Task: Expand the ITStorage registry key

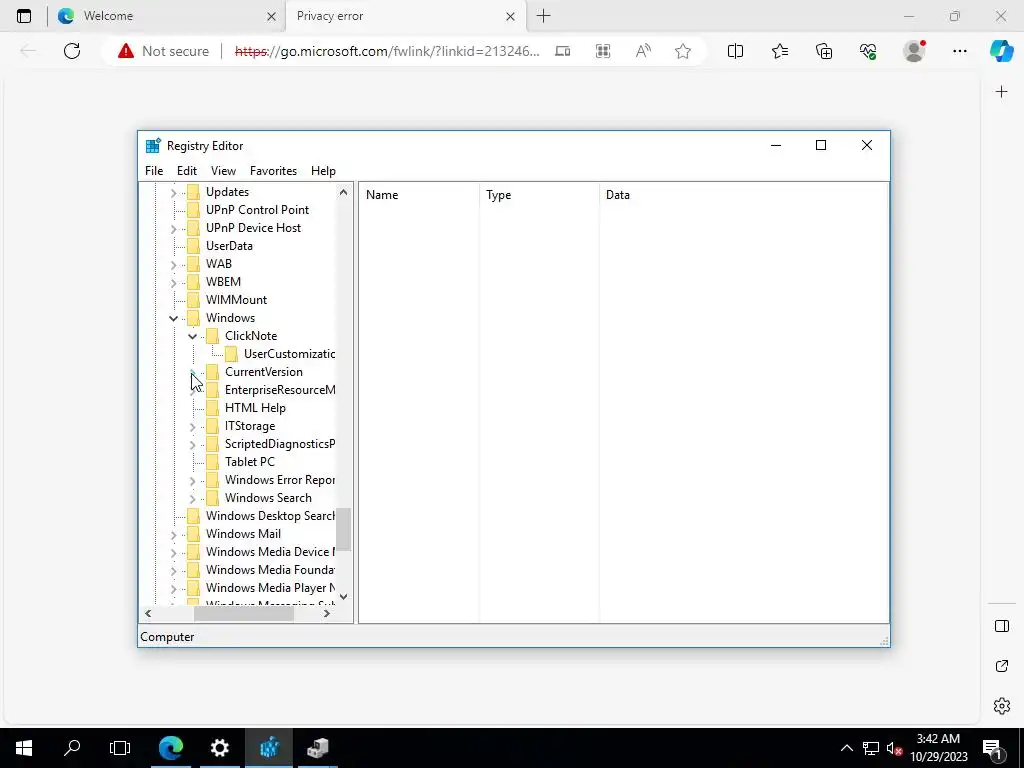Action: click(x=192, y=427)
